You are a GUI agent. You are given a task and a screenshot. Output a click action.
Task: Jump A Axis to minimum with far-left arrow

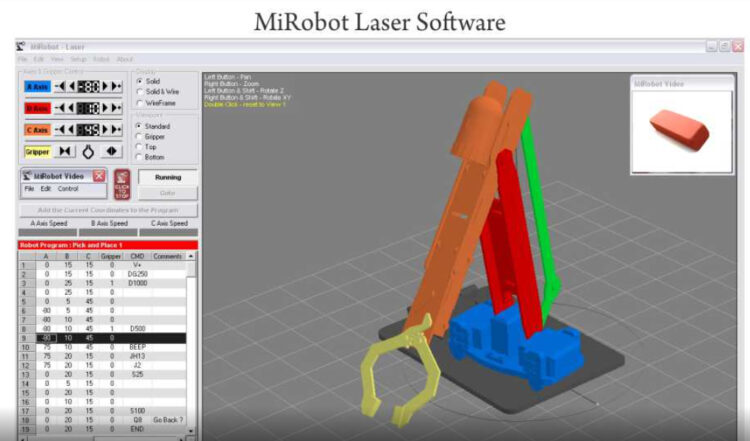coord(59,86)
